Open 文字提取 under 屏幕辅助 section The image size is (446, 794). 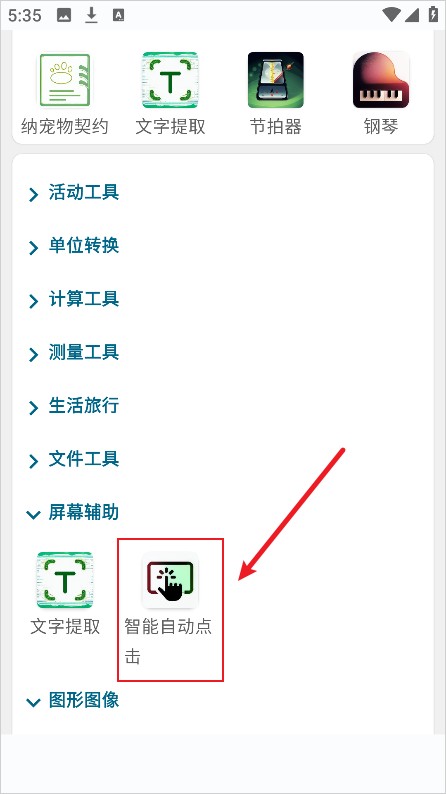(x=65, y=580)
